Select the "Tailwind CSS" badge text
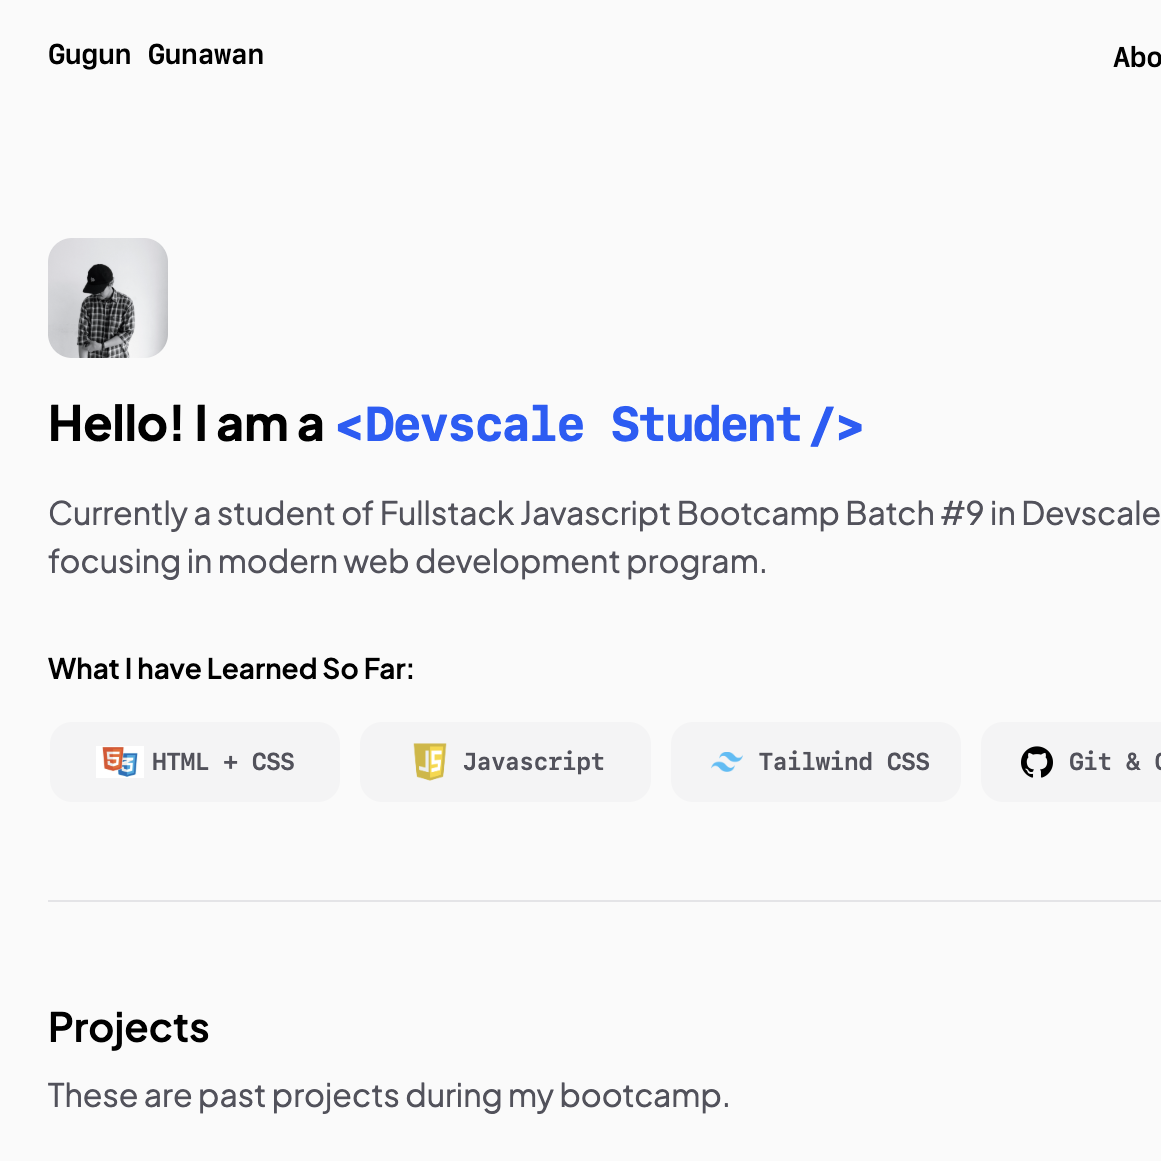 844,762
